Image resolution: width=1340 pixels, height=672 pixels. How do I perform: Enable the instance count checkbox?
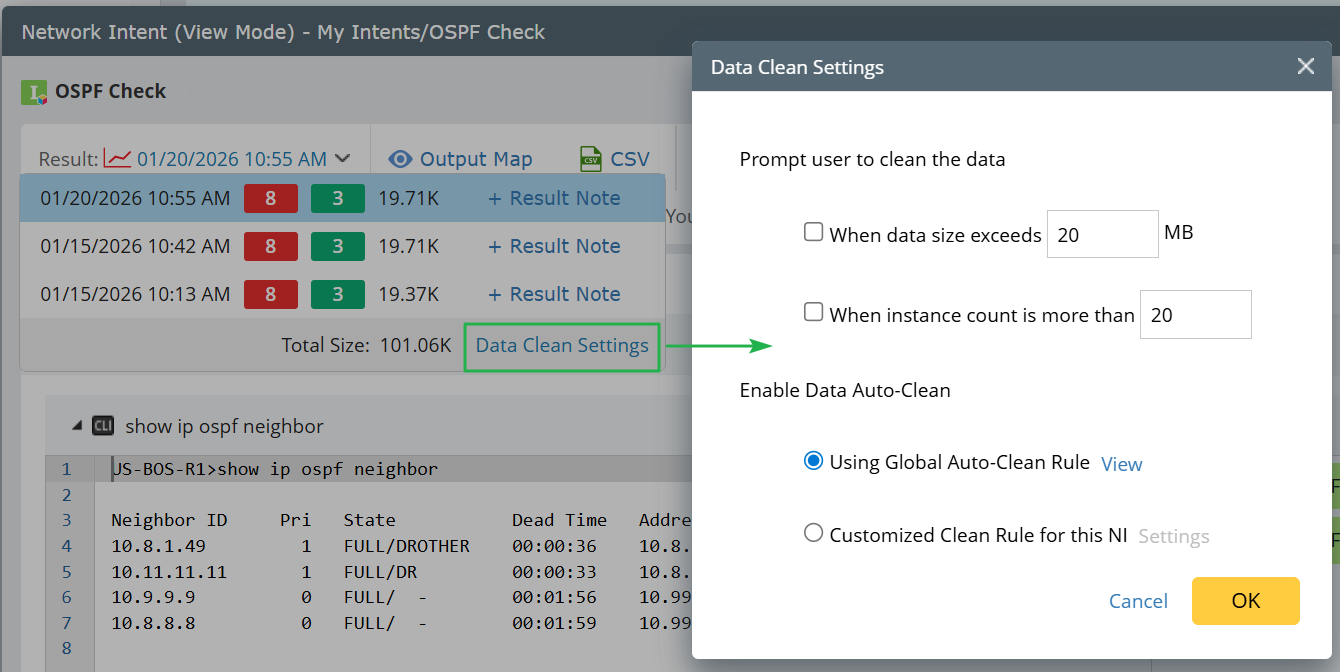point(814,313)
